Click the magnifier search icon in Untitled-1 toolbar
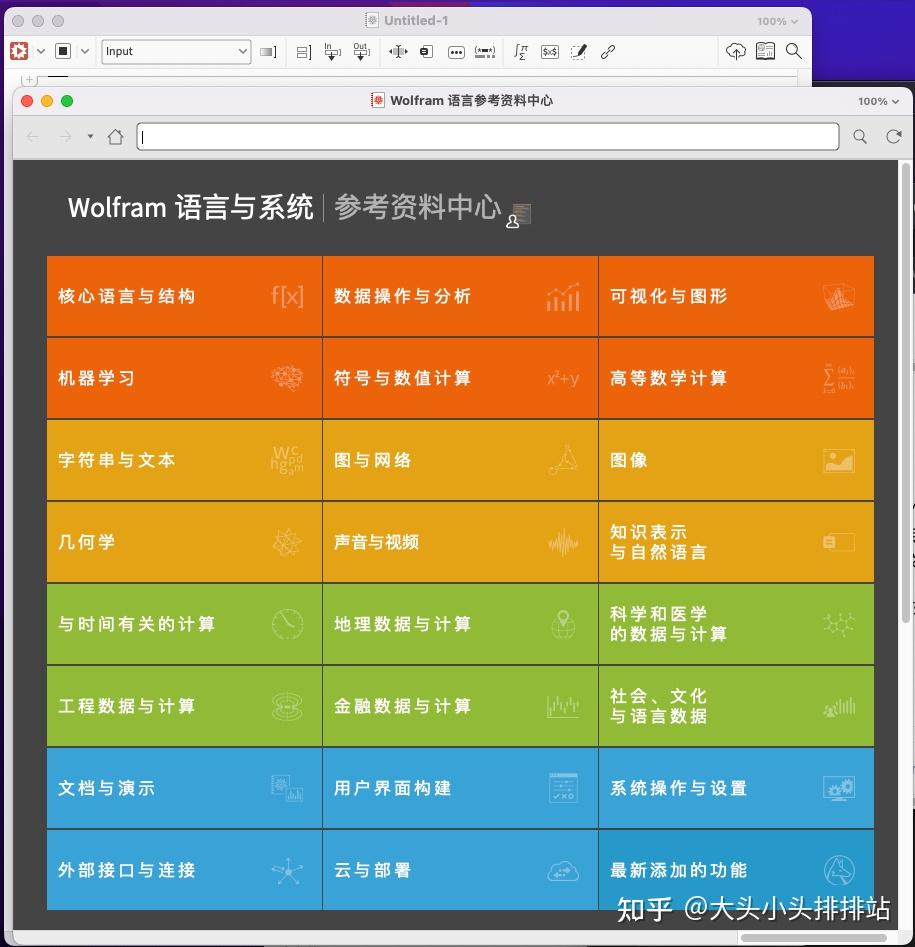The height and width of the screenshot is (947, 915). click(794, 51)
